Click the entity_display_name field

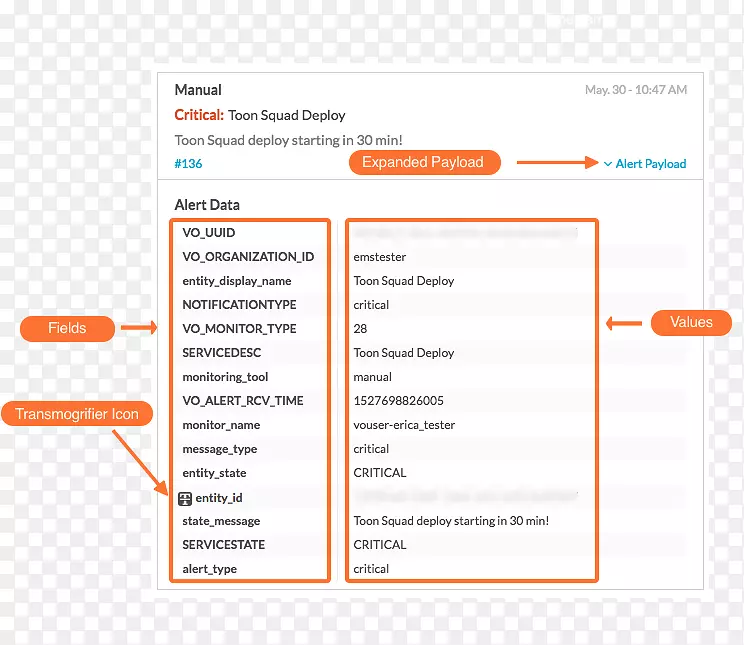(237, 281)
